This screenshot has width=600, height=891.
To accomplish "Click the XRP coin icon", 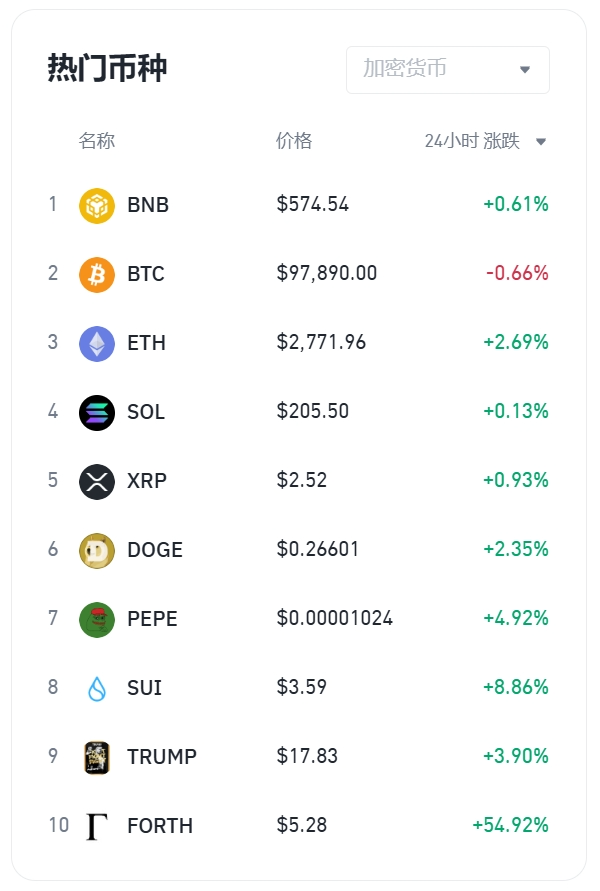I will point(97,481).
